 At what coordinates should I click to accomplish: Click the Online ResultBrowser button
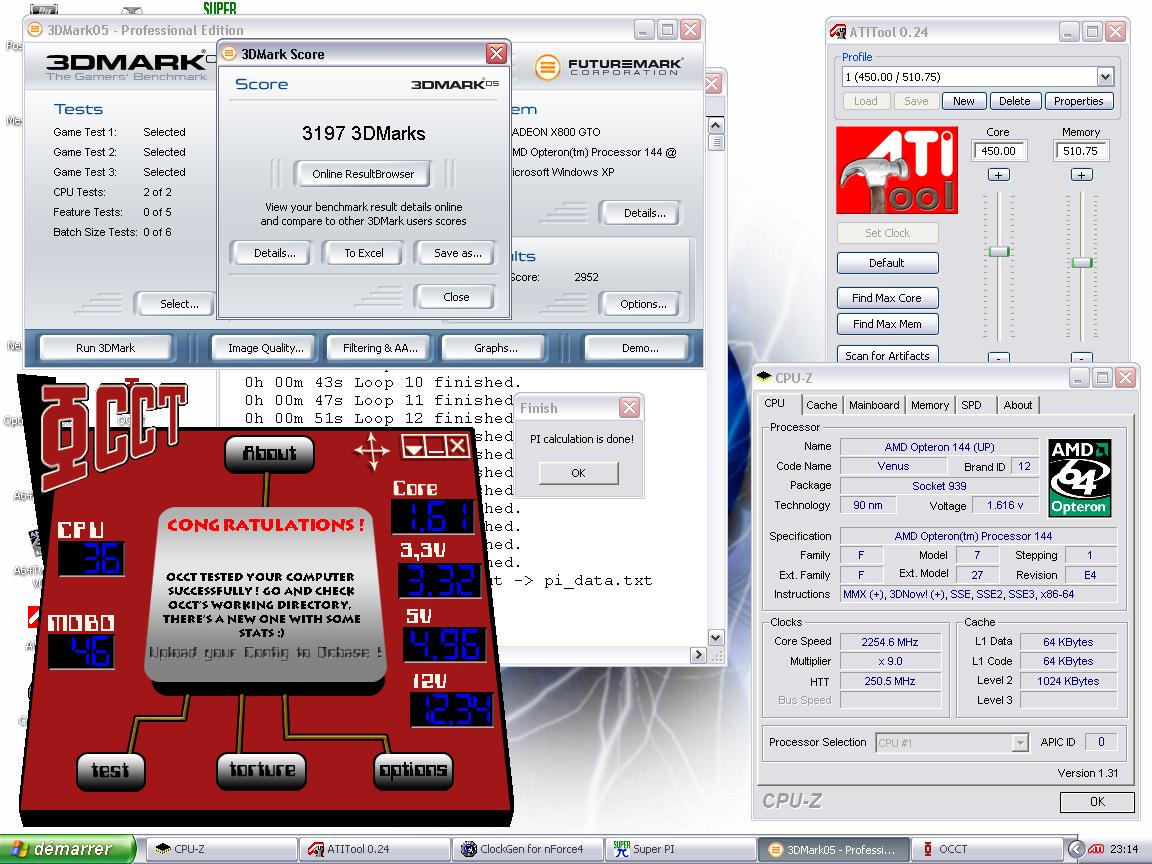363,174
